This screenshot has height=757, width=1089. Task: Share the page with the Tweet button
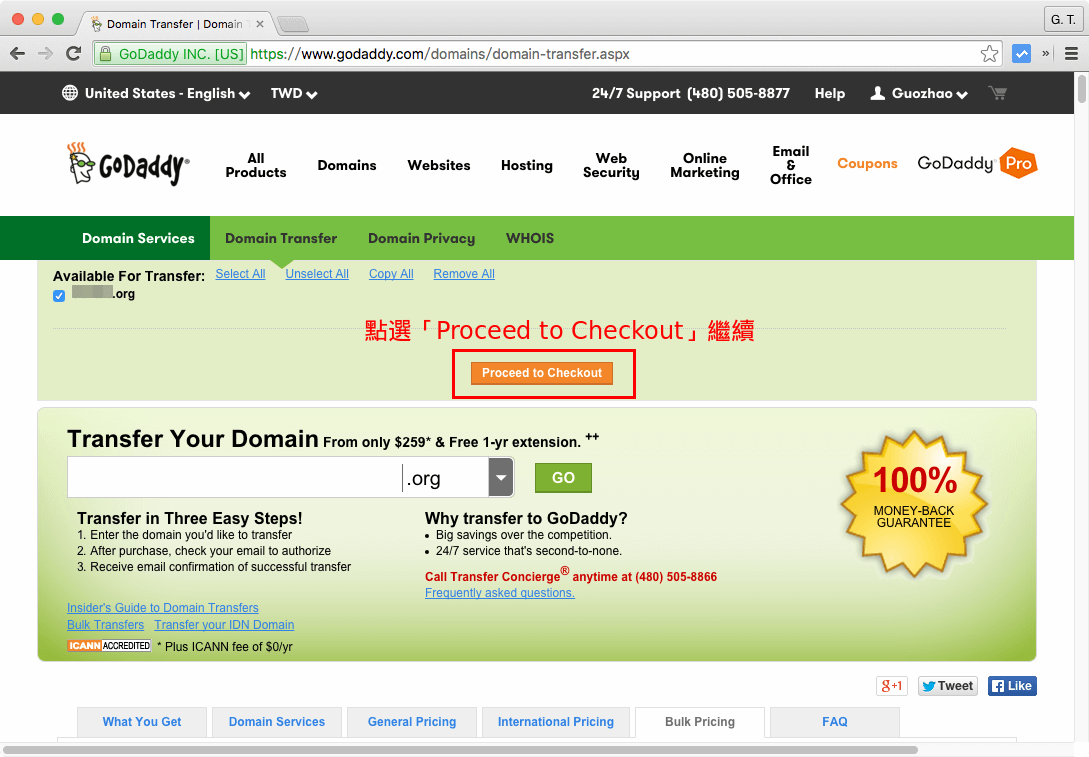click(946, 685)
